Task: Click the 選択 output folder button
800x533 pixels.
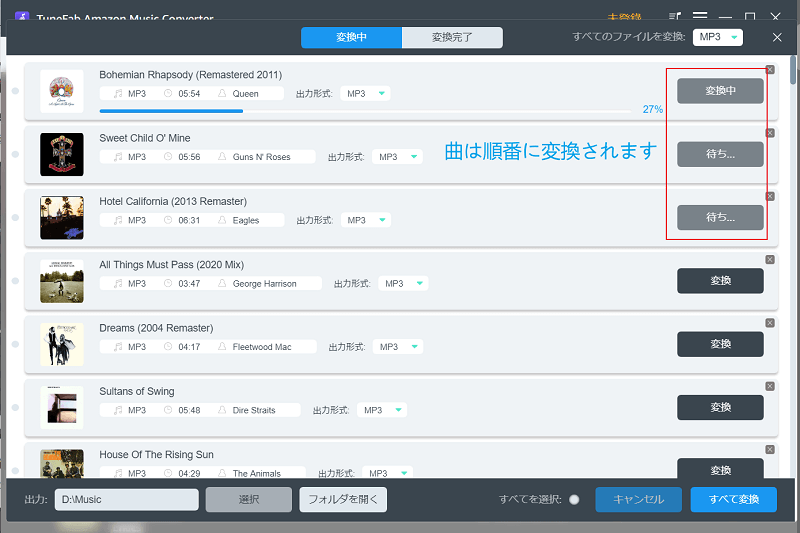Action: tap(249, 499)
